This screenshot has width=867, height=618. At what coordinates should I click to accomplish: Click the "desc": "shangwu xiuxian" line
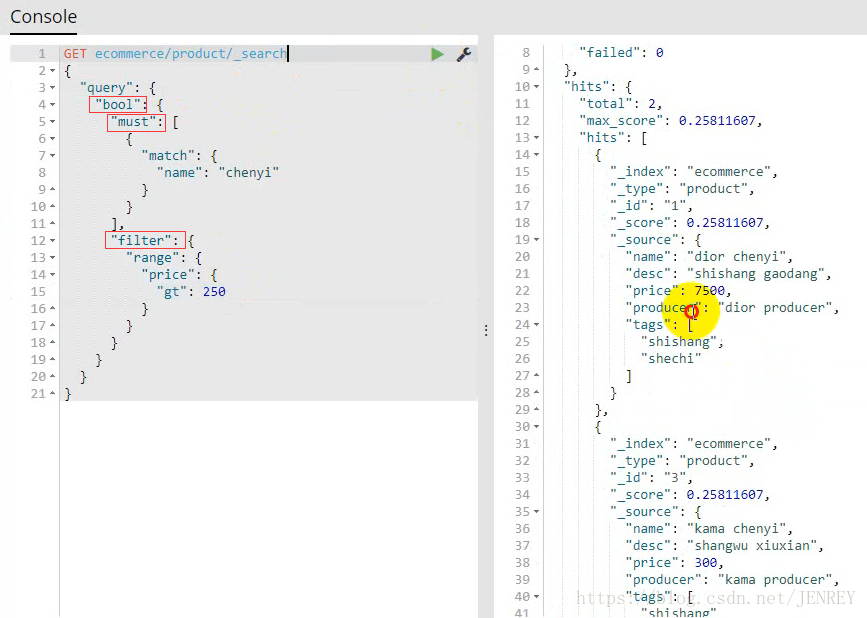724,546
